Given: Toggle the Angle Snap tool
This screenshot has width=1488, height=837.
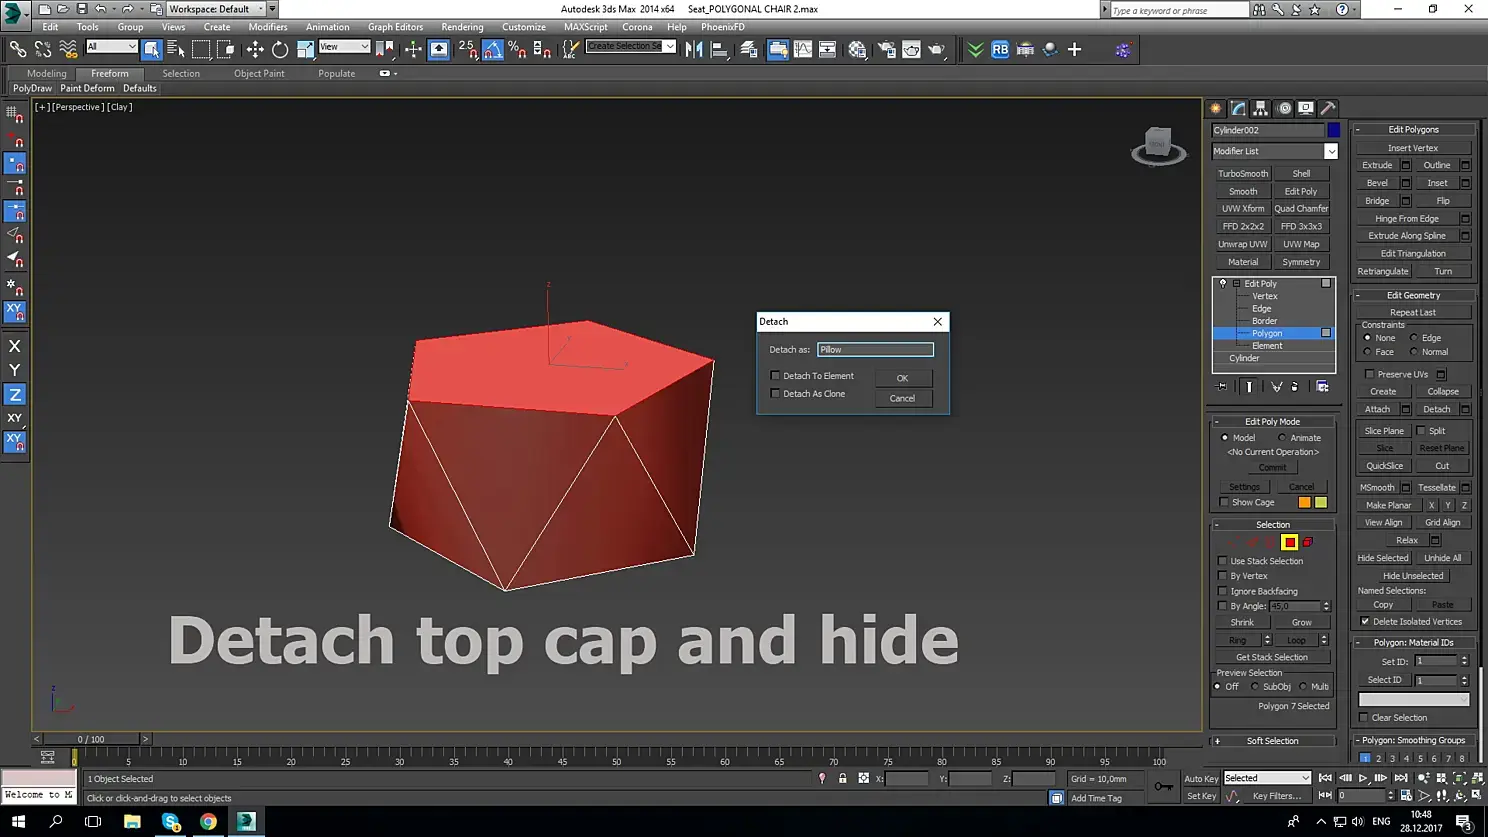Looking at the screenshot, I should tap(493, 49).
